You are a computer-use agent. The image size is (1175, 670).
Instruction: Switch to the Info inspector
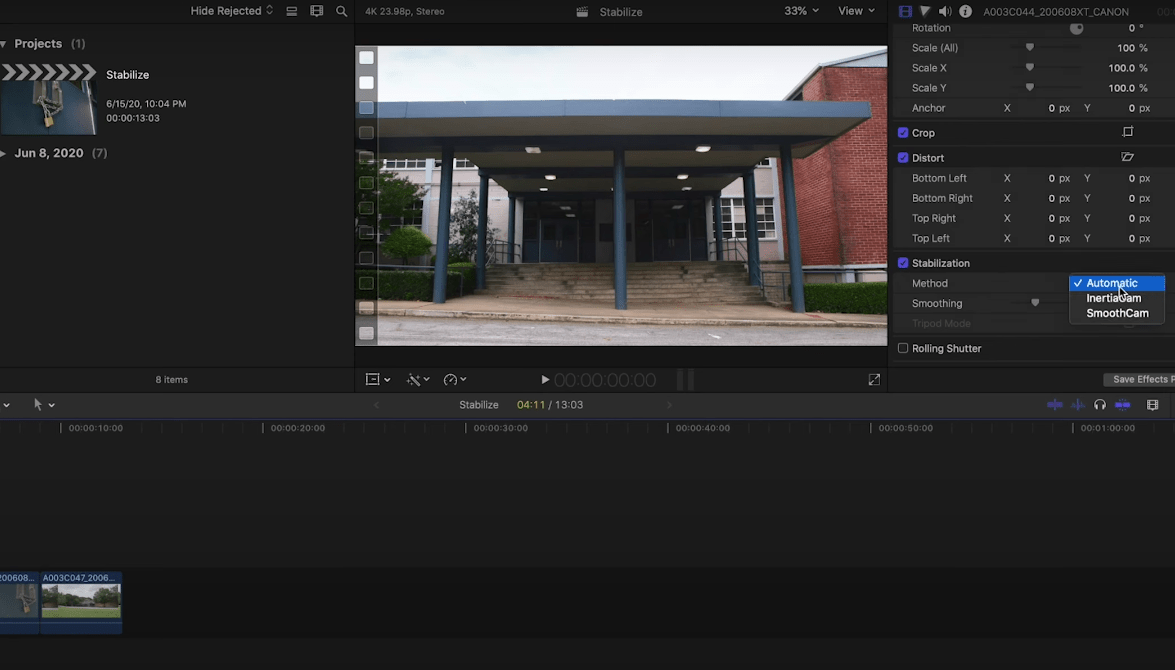tap(965, 10)
